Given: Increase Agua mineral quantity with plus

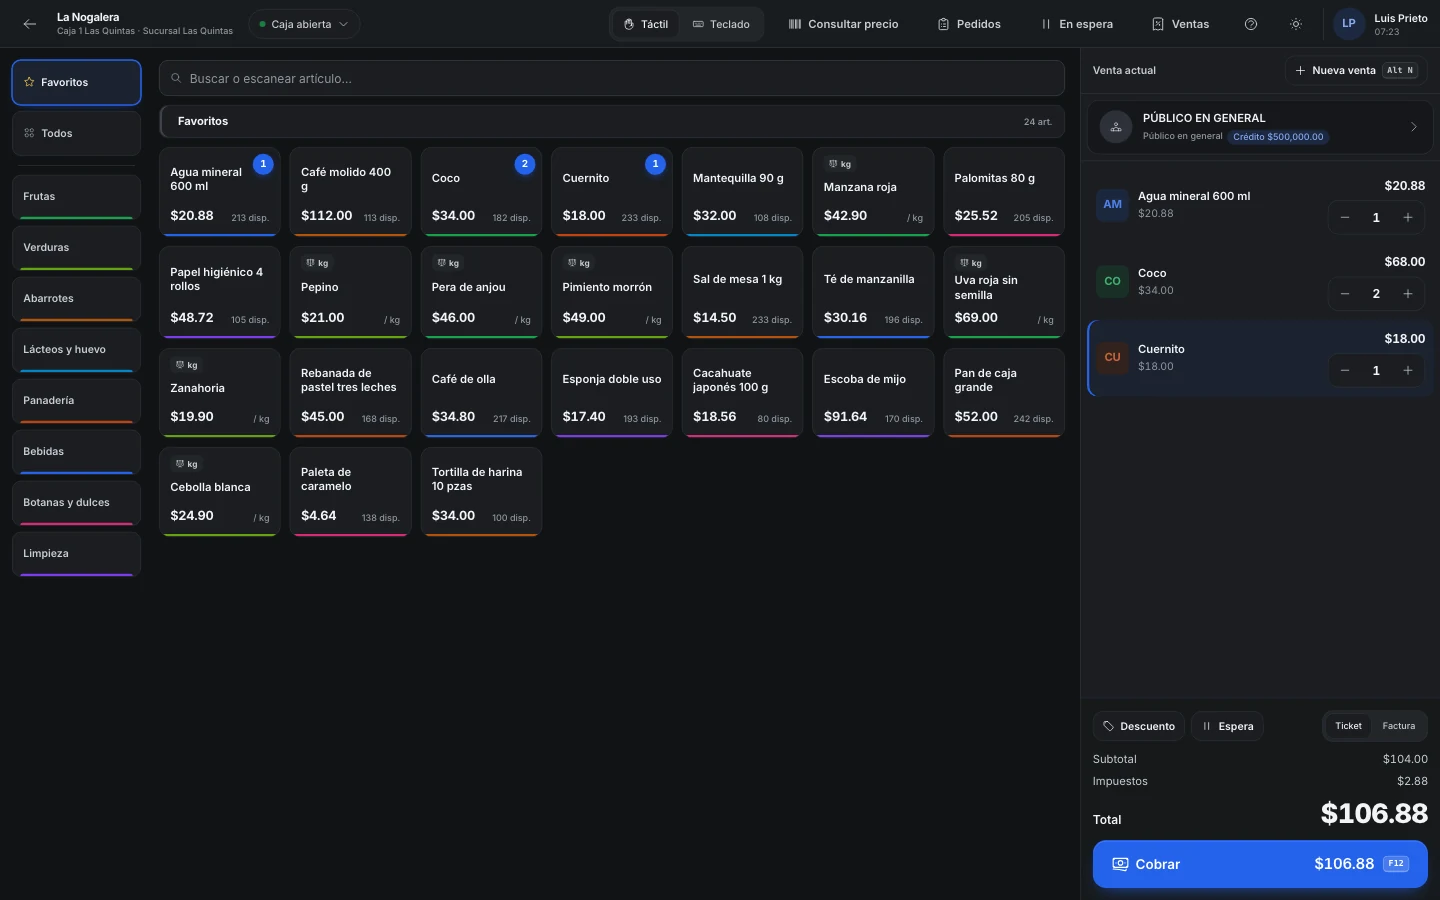Looking at the screenshot, I should (x=1408, y=218).
